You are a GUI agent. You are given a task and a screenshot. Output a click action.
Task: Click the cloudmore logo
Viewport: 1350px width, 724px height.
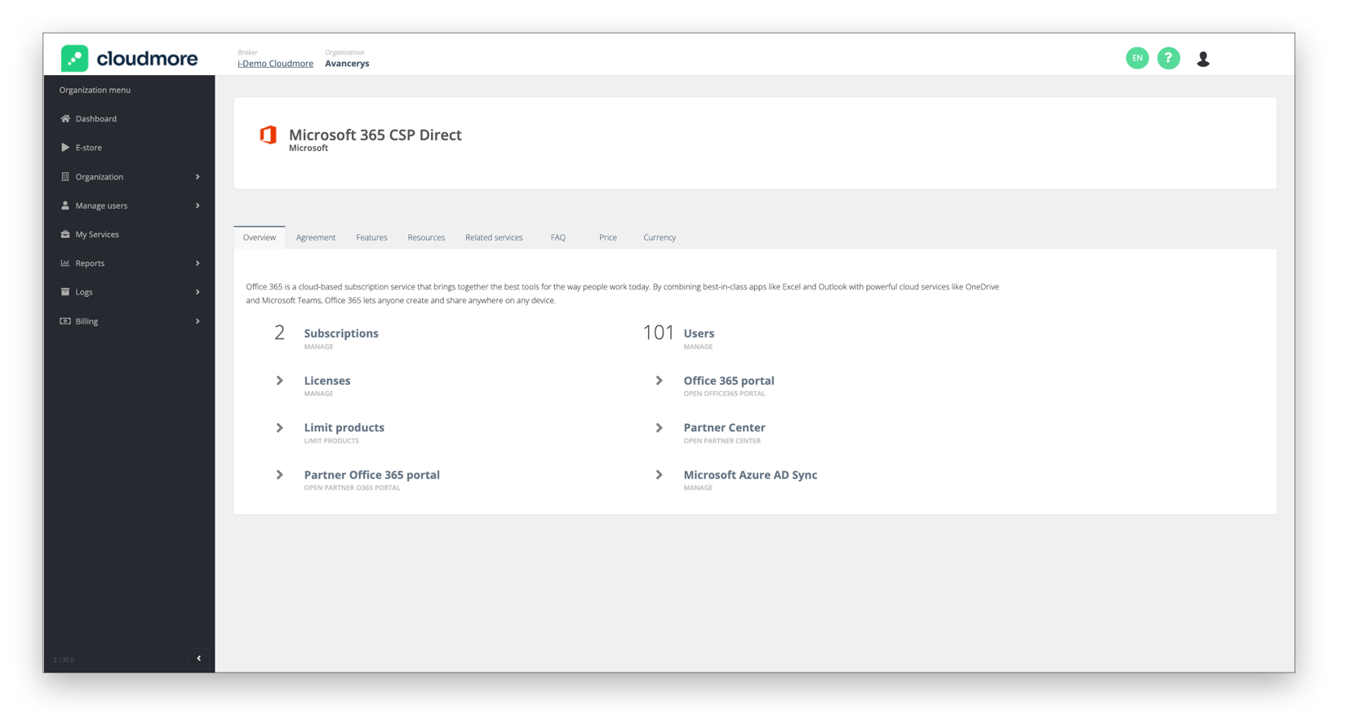point(129,58)
